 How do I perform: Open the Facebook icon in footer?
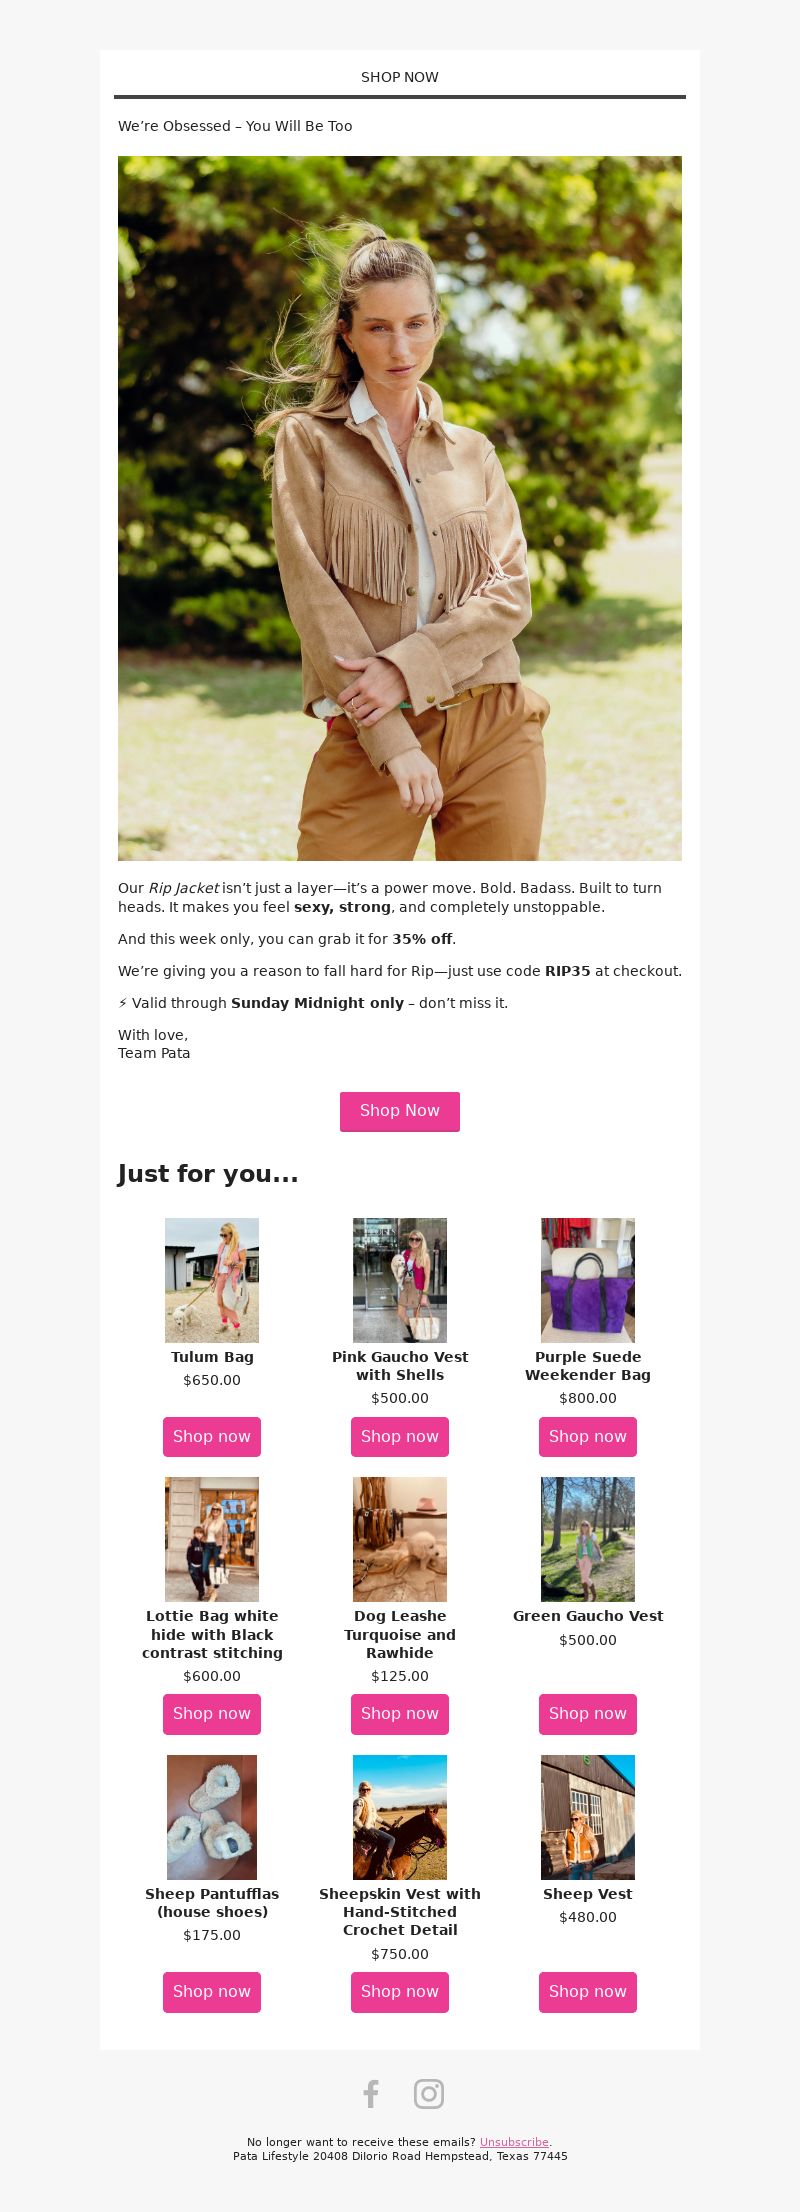pyautogui.click(x=371, y=2093)
